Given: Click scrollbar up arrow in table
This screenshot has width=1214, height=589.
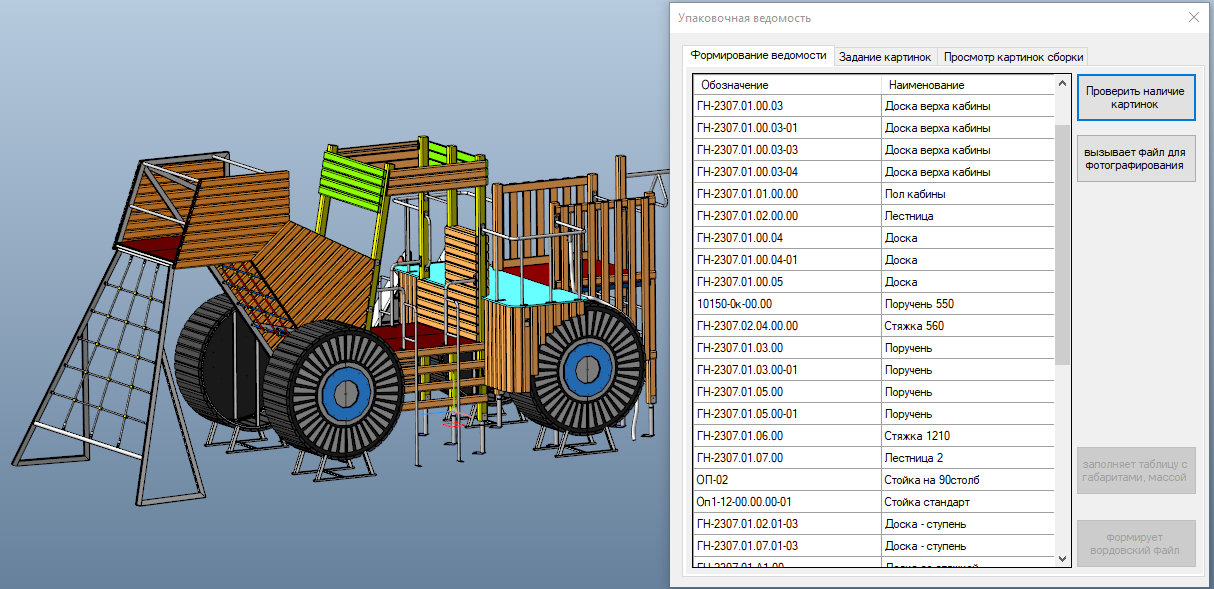Looking at the screenshot, I should coord(1062,84).
